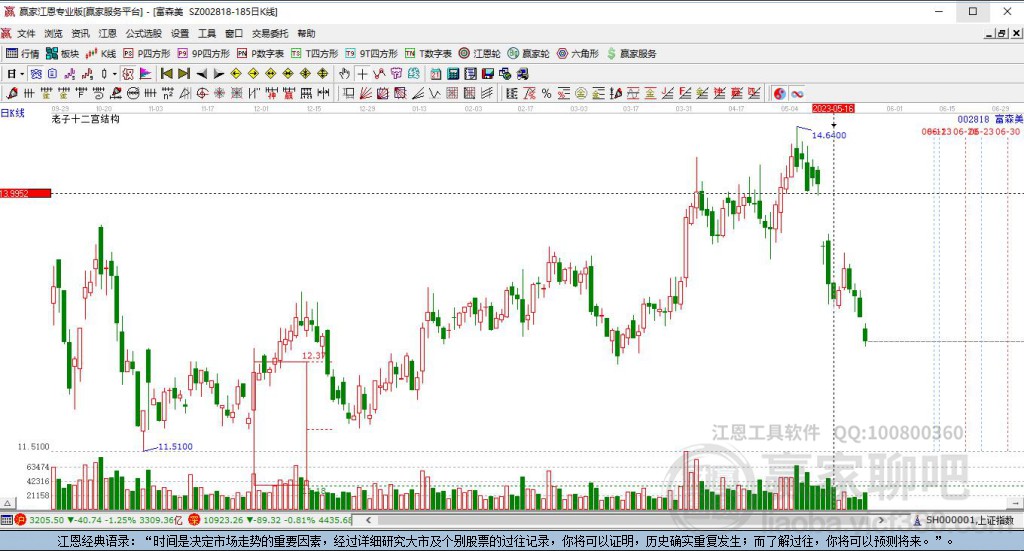The image size is (1024, 551).
Task: Jump to first bar icon
Action: pyautogui.click(x=167, y=74)
